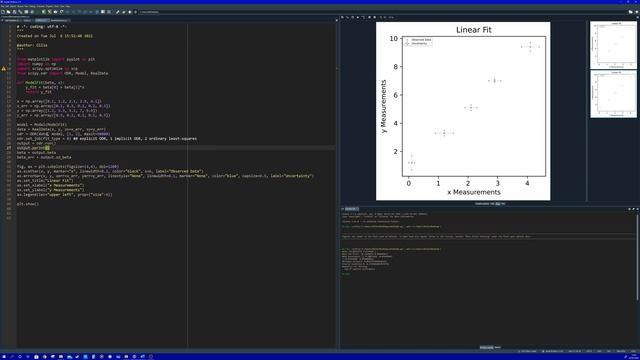Switch to the IPython console bottom tab
Viewport: 640px width, 360px height.
pyautogui.click(x=486, y=347)
